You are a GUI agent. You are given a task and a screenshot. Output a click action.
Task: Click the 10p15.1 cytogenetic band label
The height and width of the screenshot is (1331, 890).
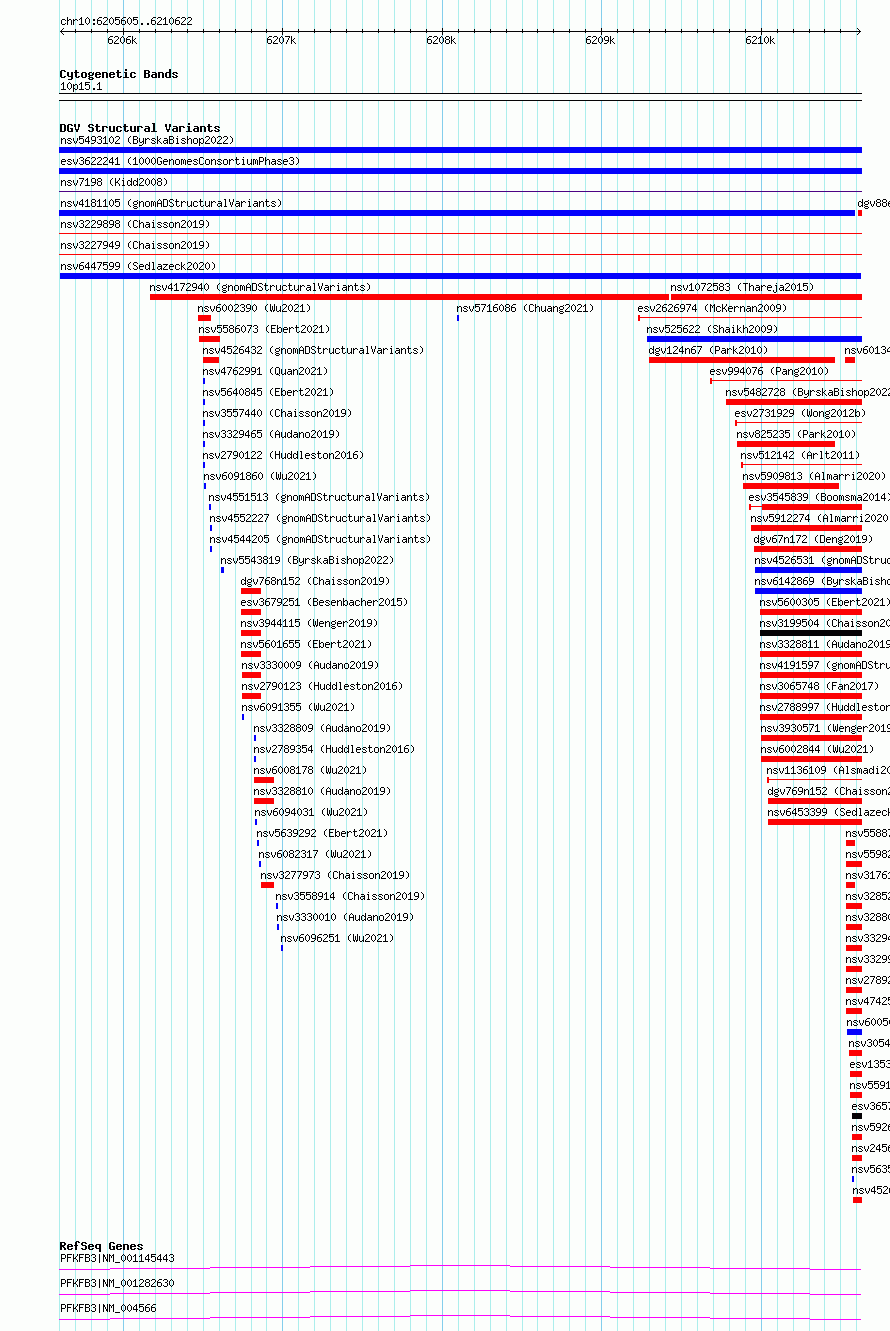pyautogui.click(x=81, y=87)
